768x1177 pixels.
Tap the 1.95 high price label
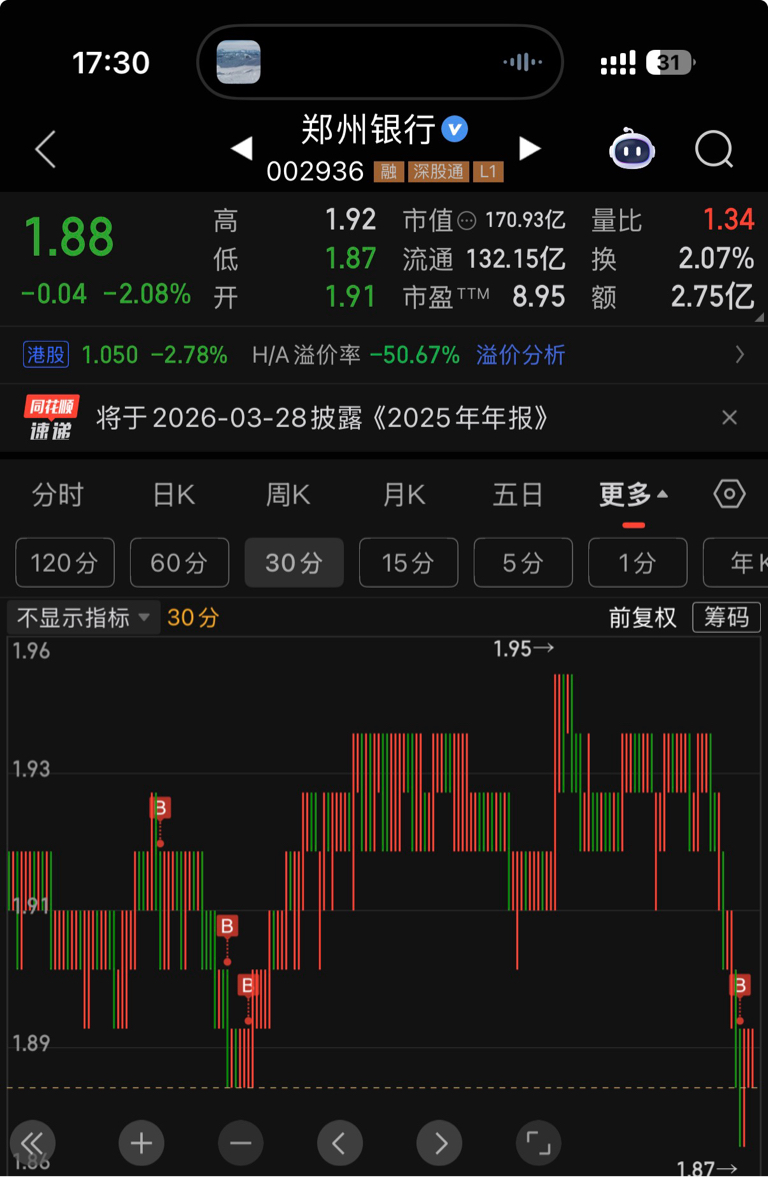(x=523, y=649)
